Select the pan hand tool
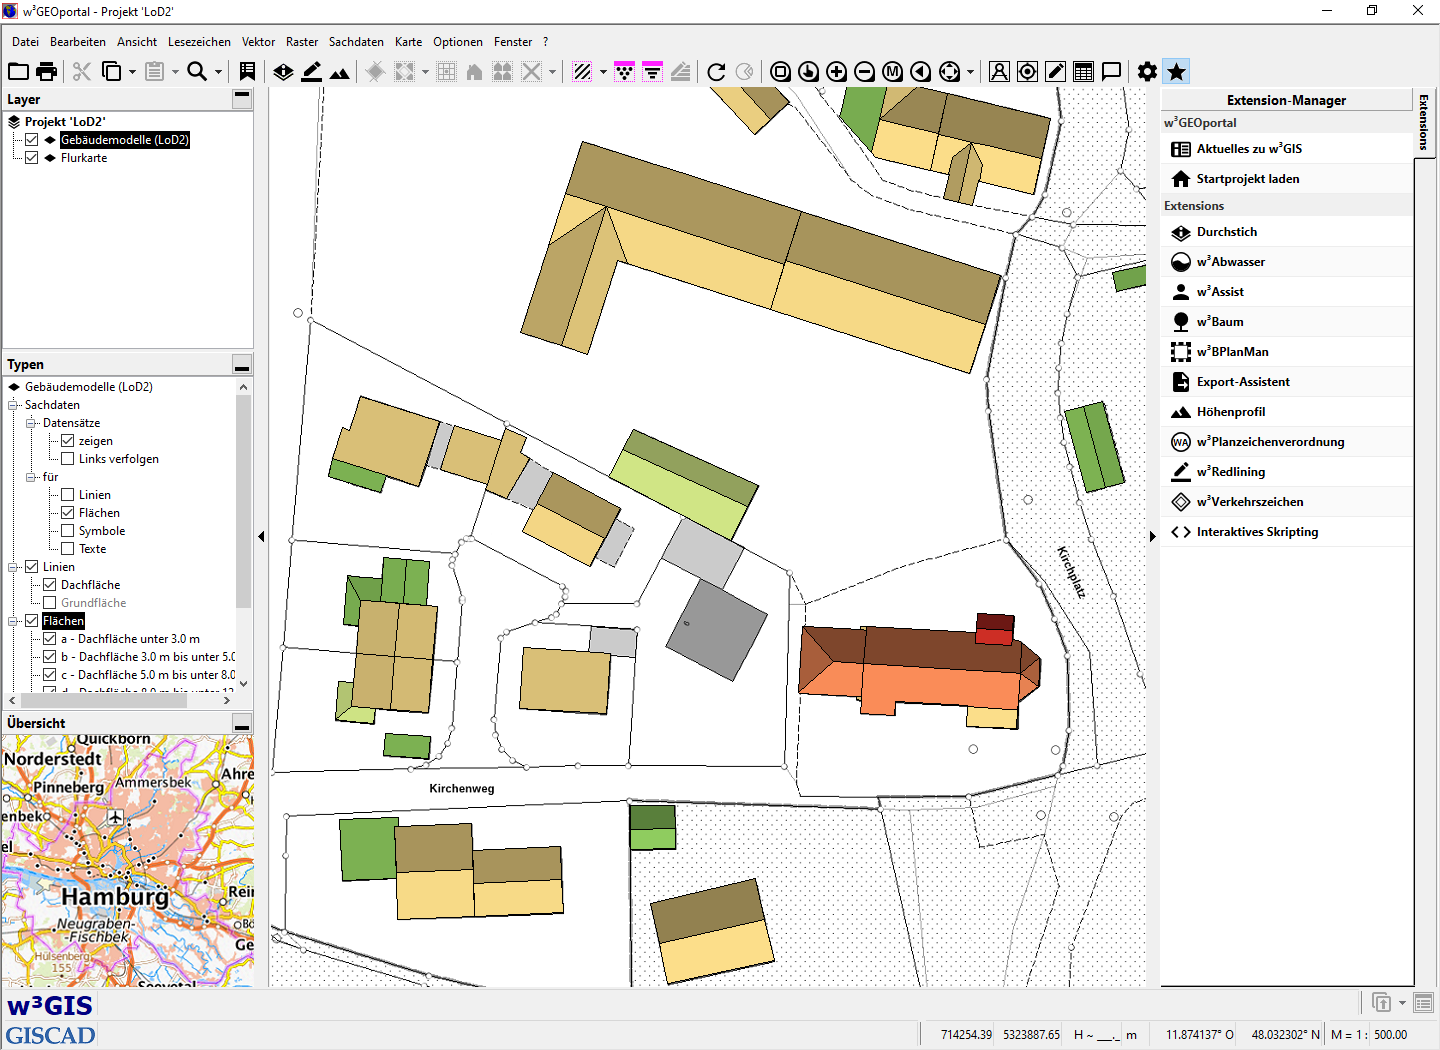 [809, 71]
